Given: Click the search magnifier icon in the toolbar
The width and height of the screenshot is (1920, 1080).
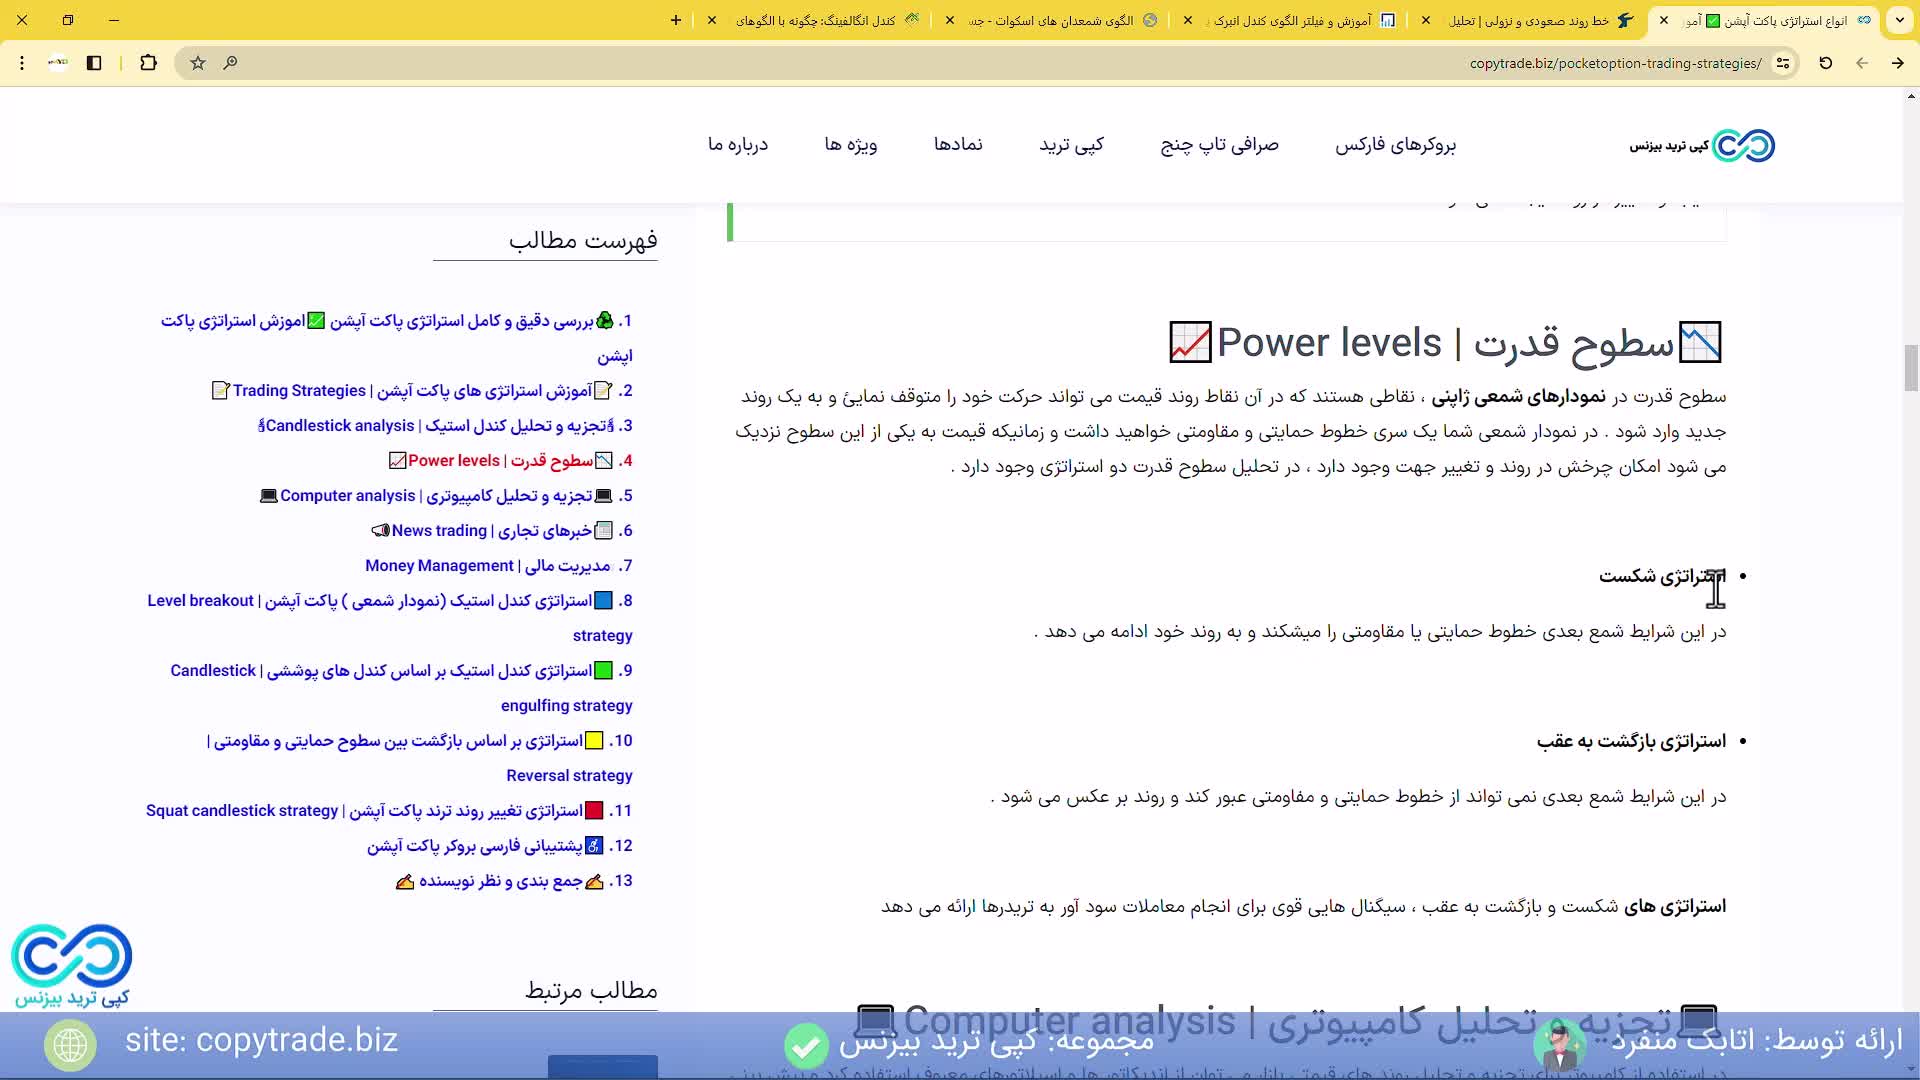Looking at the screenshot, I should click(x=231, y=63).
